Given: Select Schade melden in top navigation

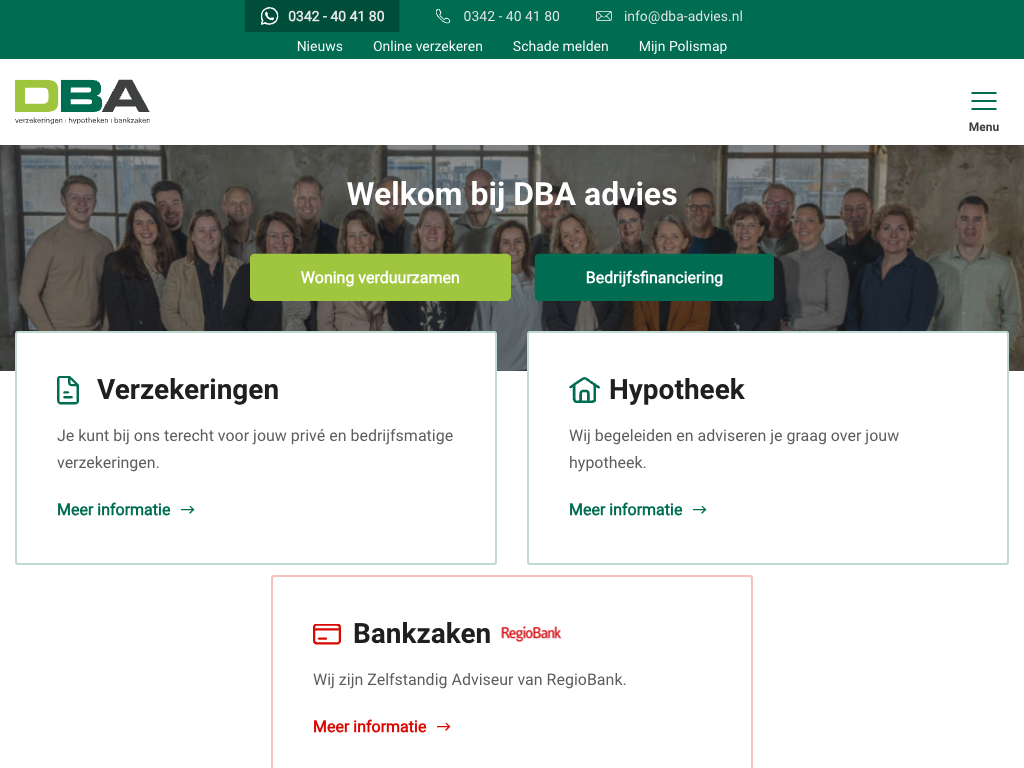Looking at the screenshot, I should [560, 46].
